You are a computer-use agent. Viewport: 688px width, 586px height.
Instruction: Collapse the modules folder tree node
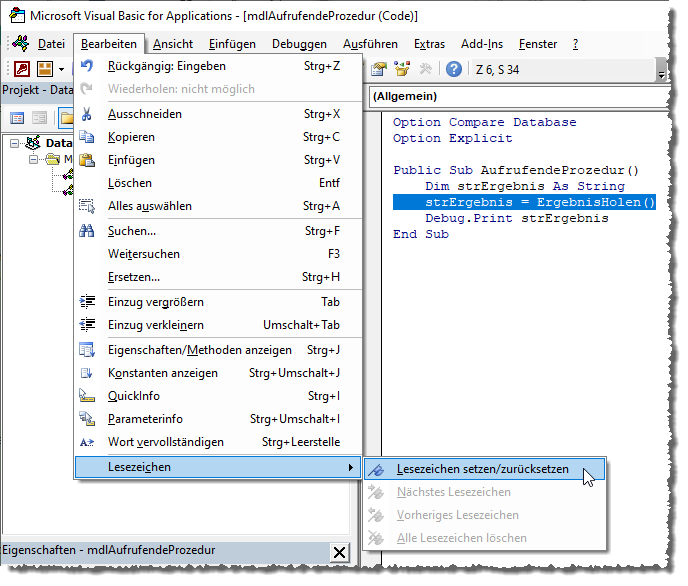(33, 159)
